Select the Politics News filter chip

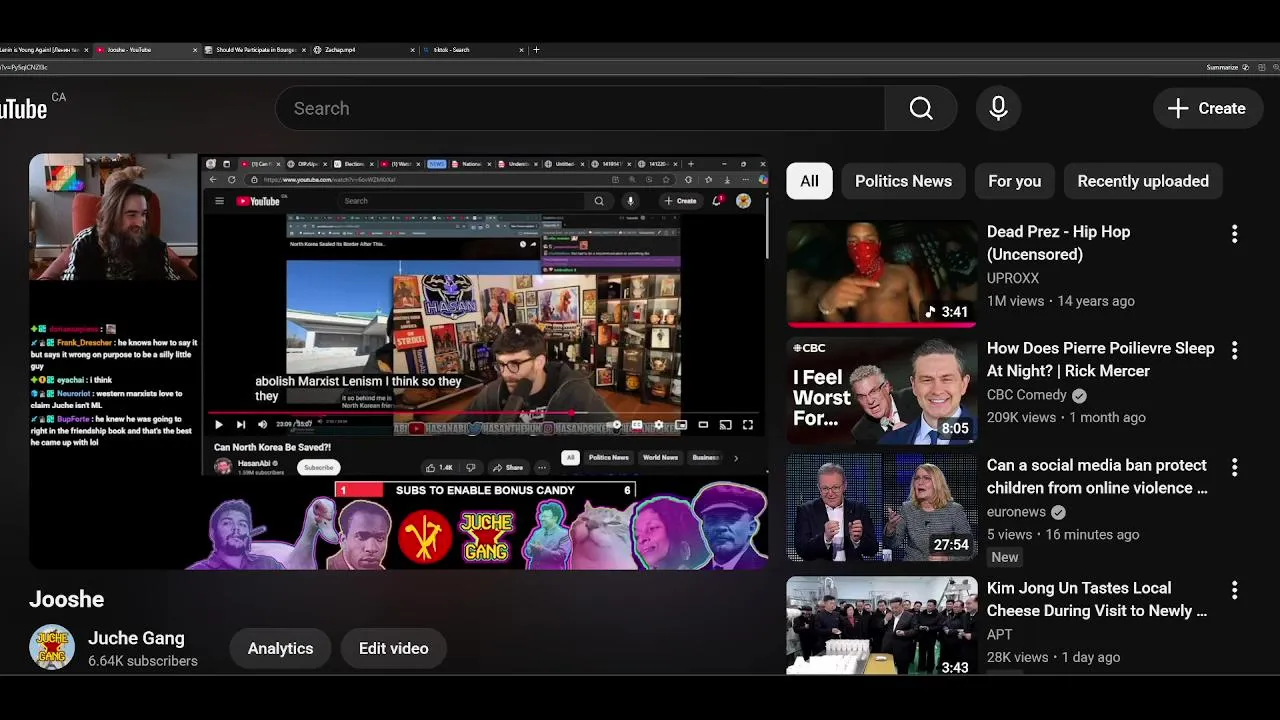pyautogui.click(x=903, y=181)
